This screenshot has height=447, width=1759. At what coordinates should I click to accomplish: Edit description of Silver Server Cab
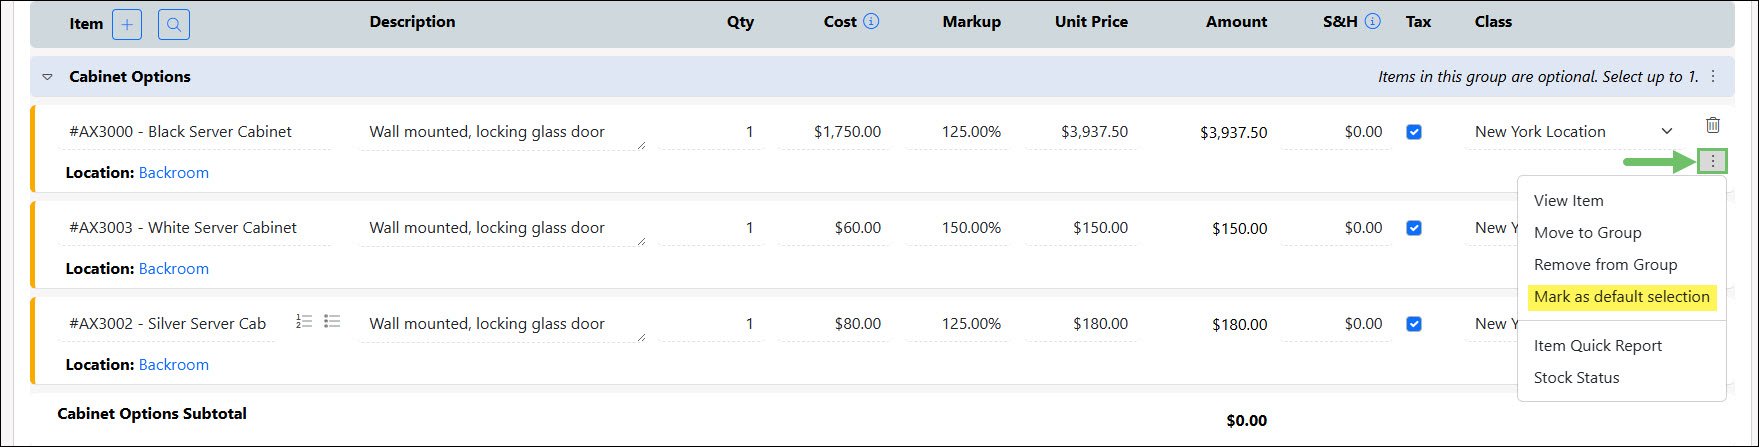pyautogui.click(x=502, y=324)
